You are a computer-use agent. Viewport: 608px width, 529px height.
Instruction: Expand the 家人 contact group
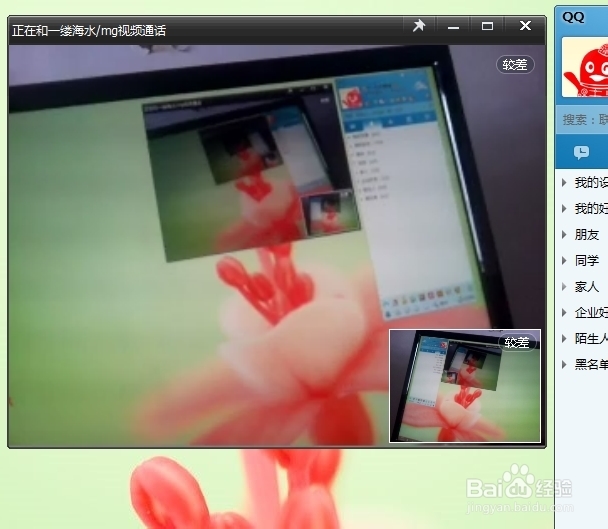tap(565, 287)
